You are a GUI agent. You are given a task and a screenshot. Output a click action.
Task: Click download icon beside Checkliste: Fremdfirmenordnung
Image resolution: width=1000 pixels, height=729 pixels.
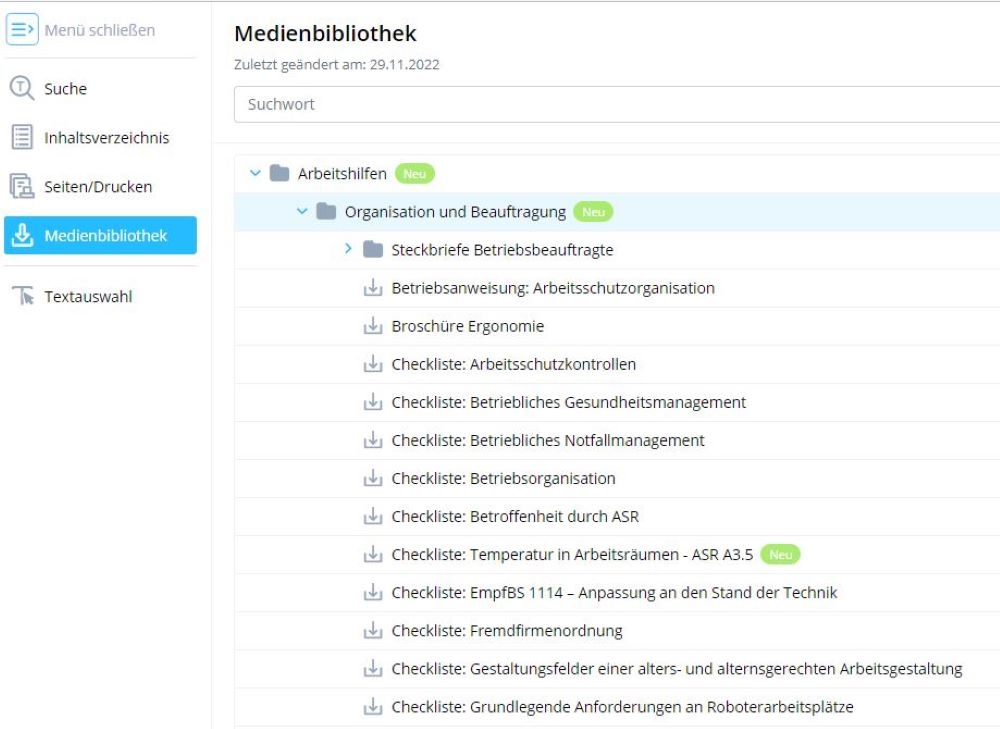(373, 631)
